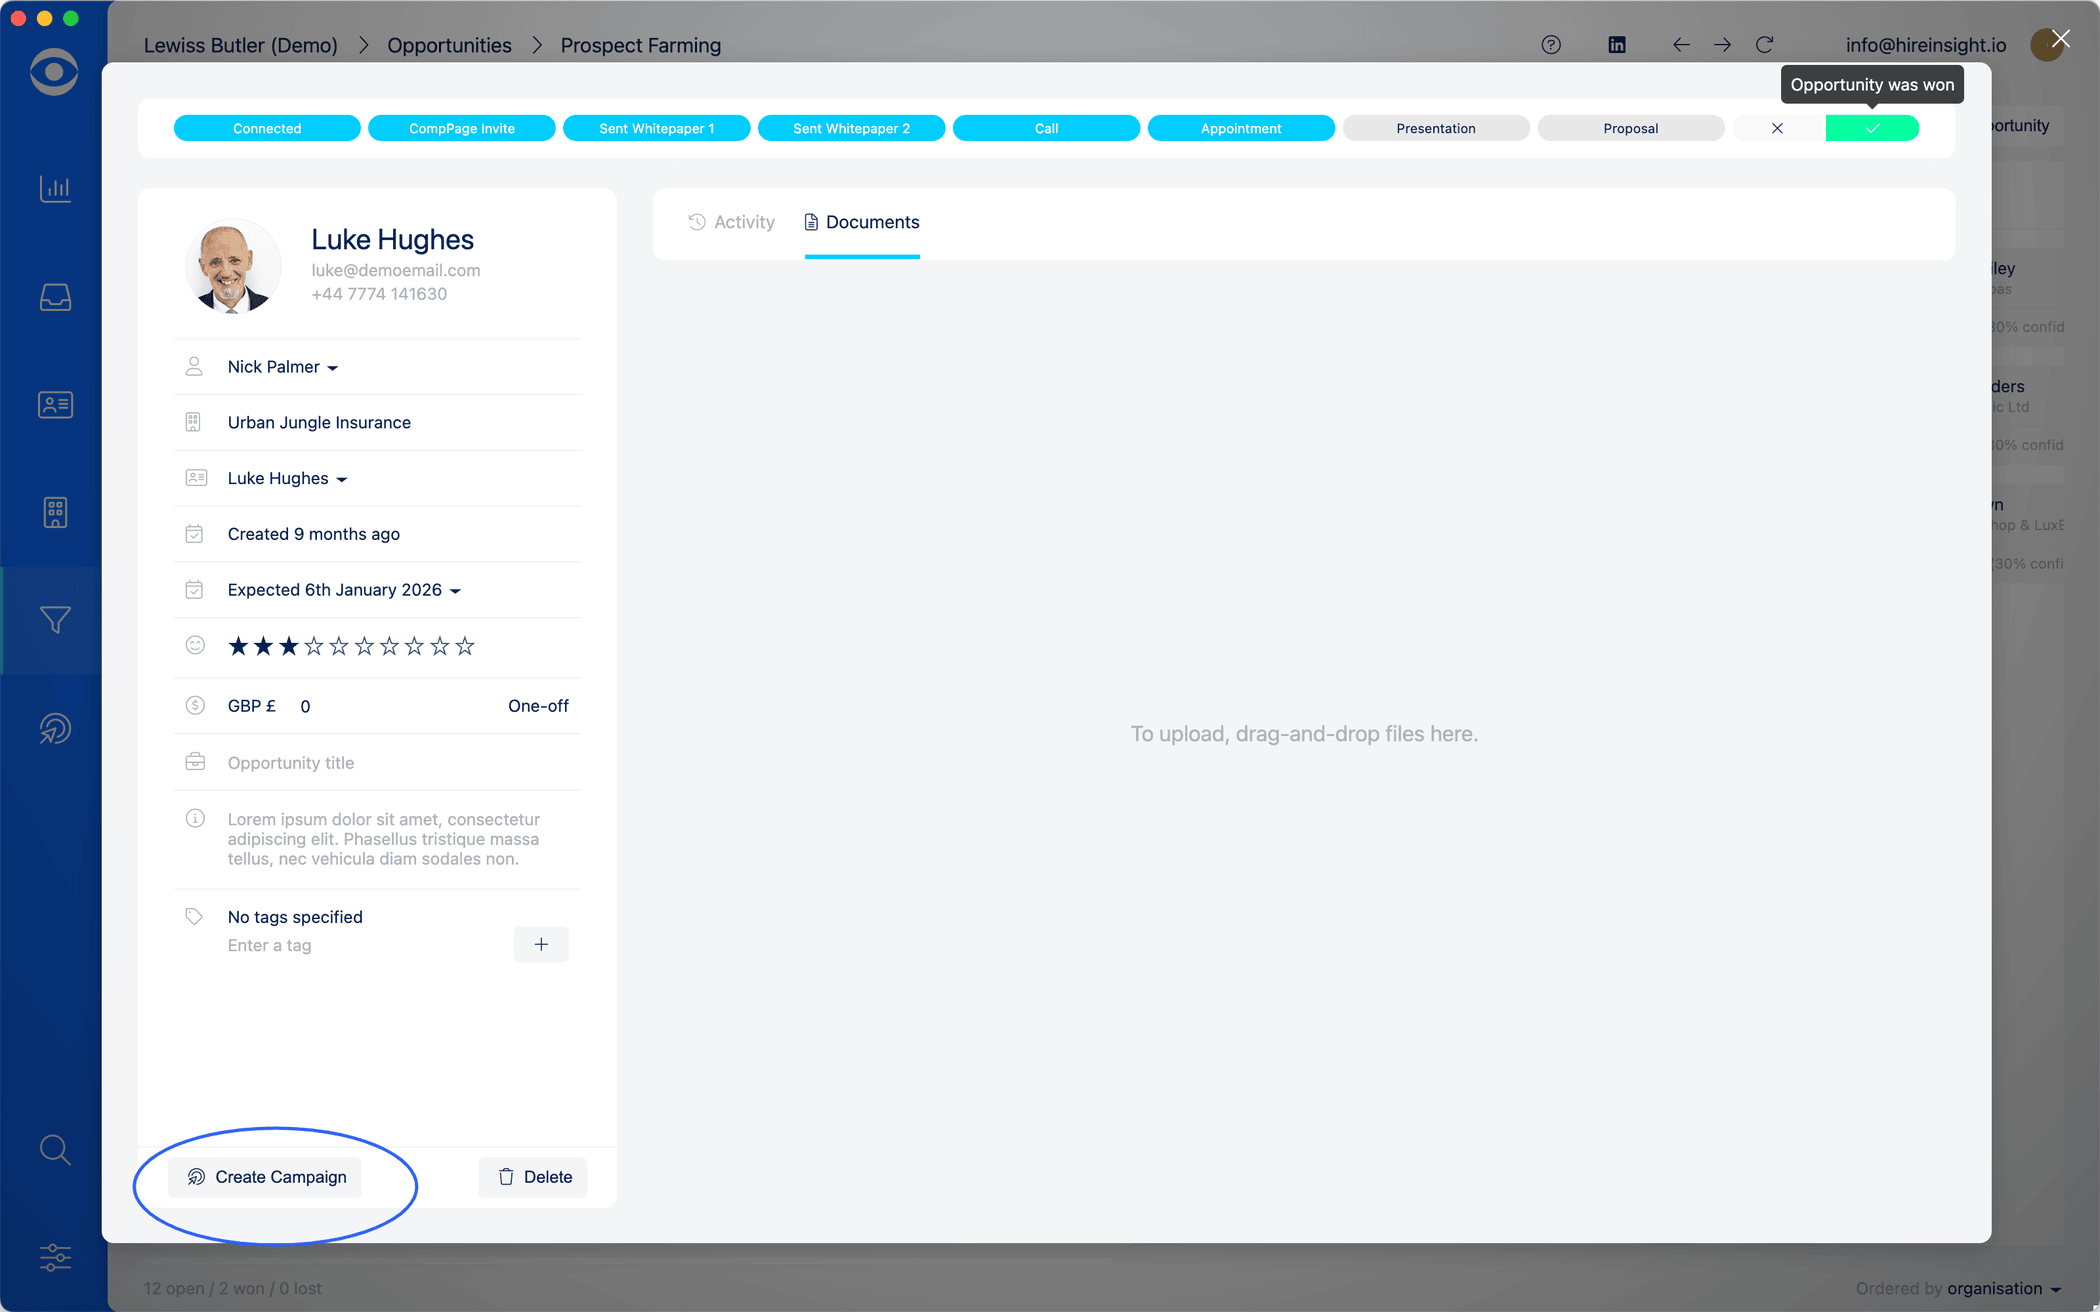
Task: Click the help question mark icon
Action: click(x=1551, y=45)
